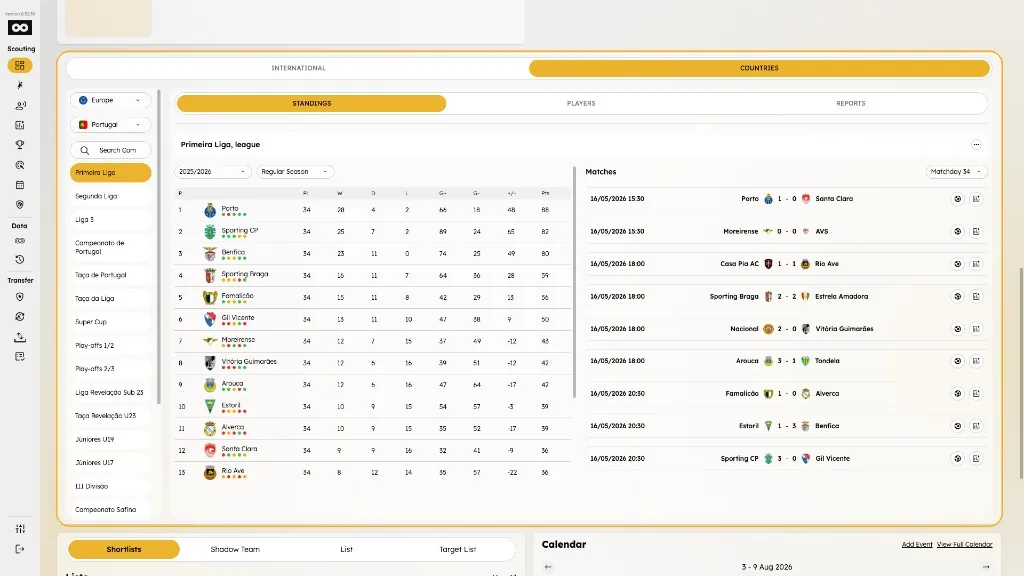
Task: Click the competitions list scrollbar
Action: coord(159,247)
